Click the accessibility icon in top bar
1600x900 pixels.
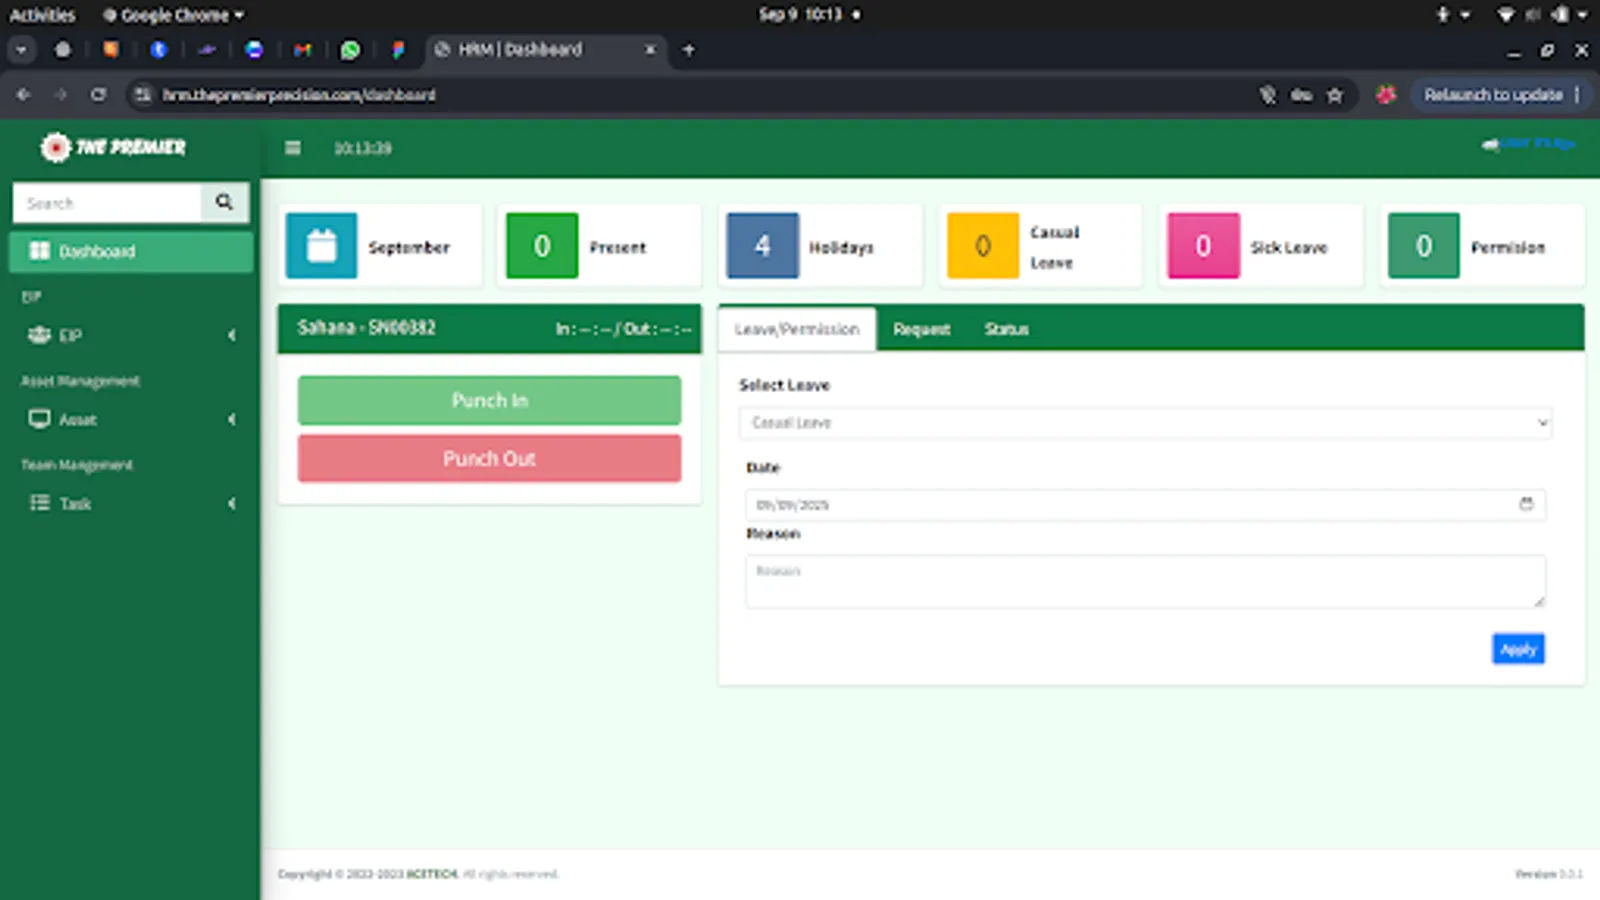[1442, 14]
